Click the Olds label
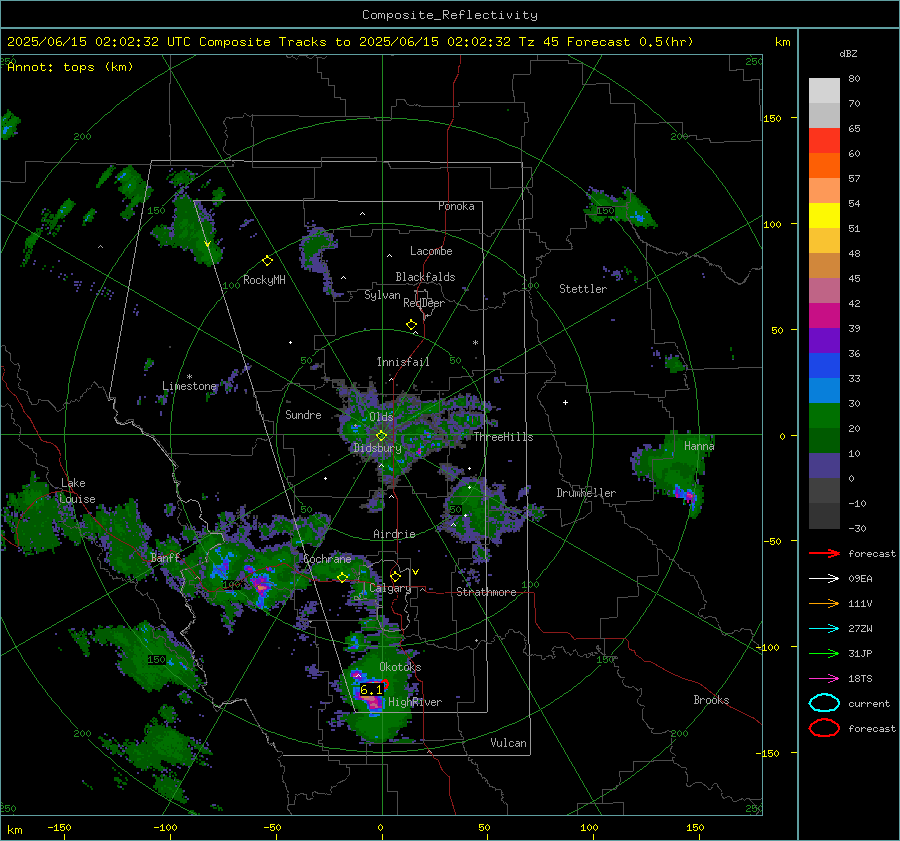The height and width of the screenshot is (841, 900). point(381,417)
